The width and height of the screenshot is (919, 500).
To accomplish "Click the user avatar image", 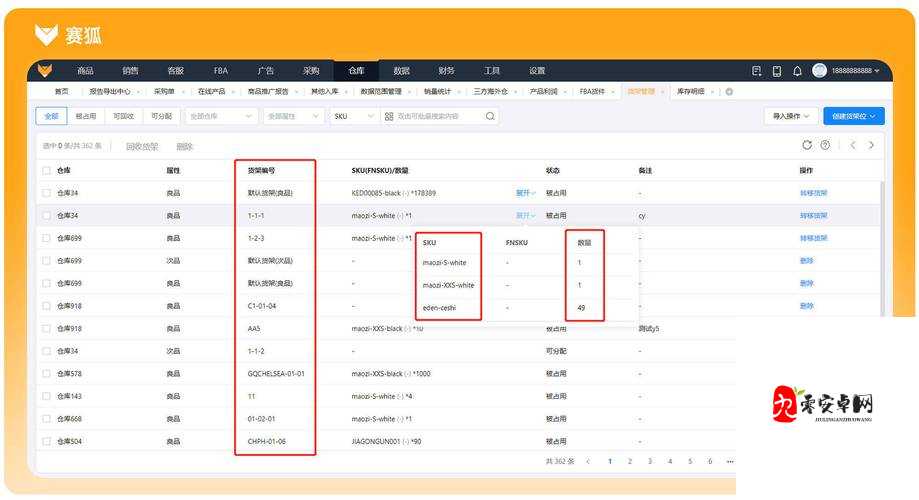I will (x=819, y=70).
